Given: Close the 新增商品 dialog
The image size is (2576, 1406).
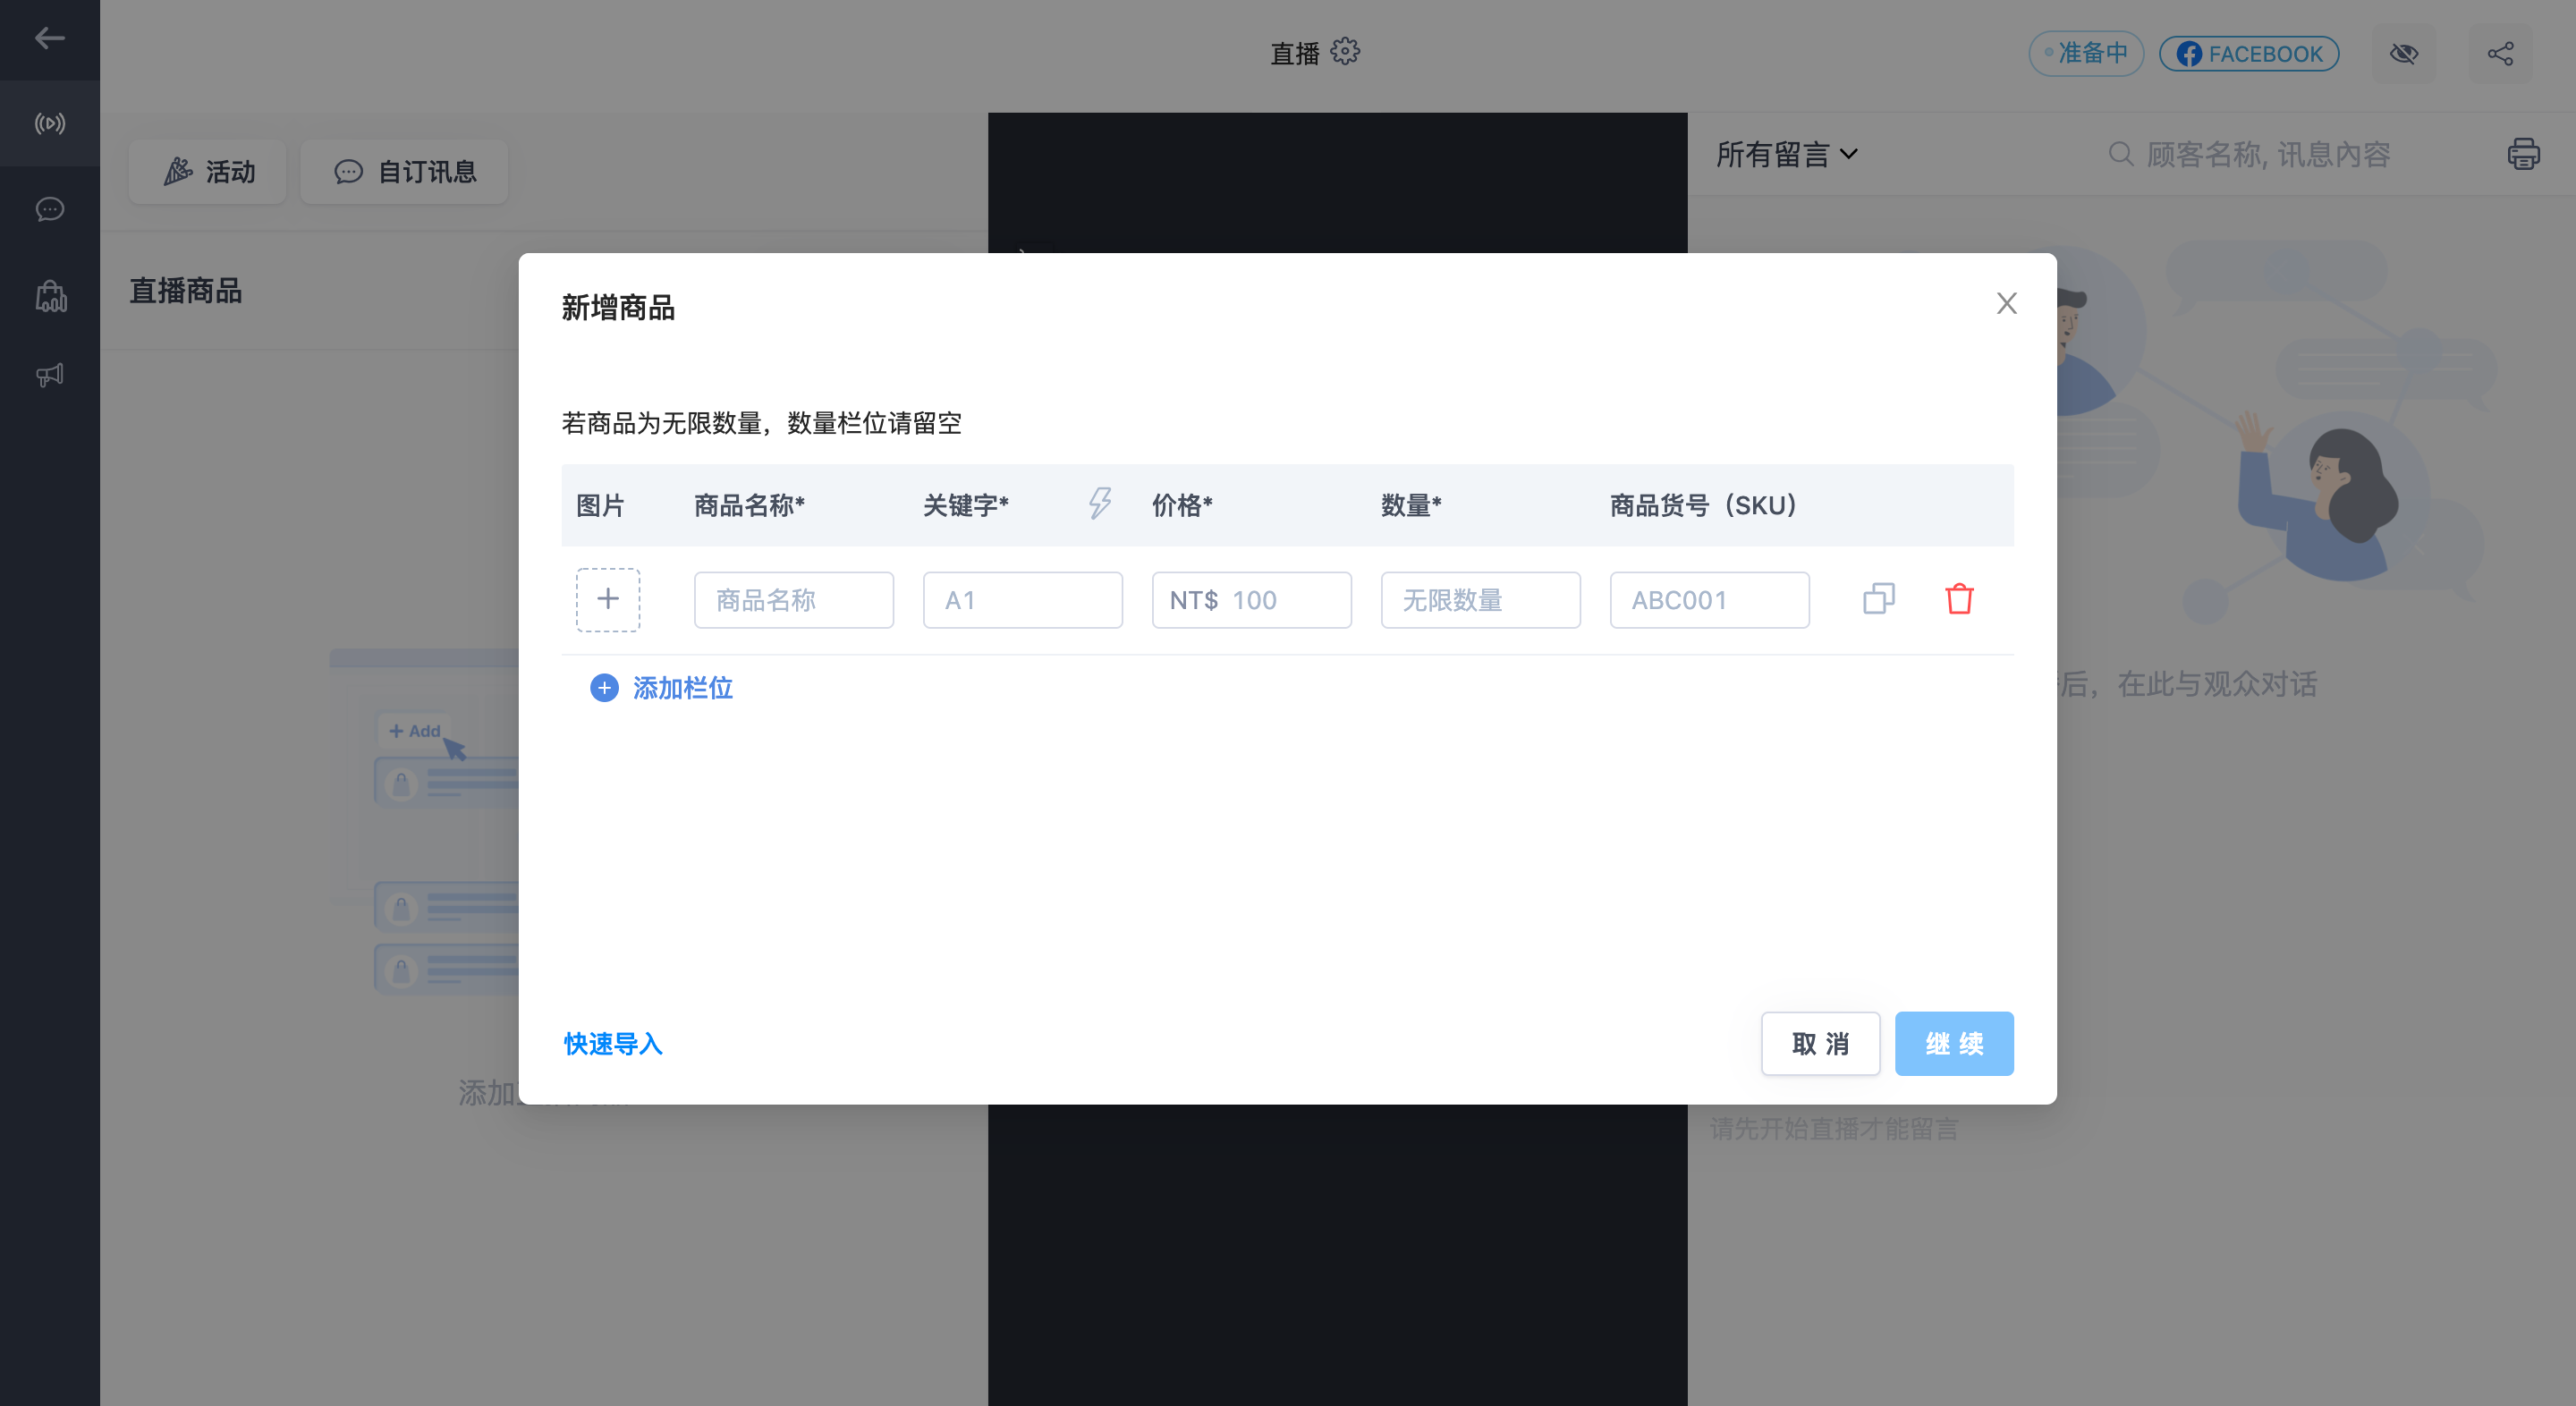Looking at the screenshot, I should coord(2006,303).
